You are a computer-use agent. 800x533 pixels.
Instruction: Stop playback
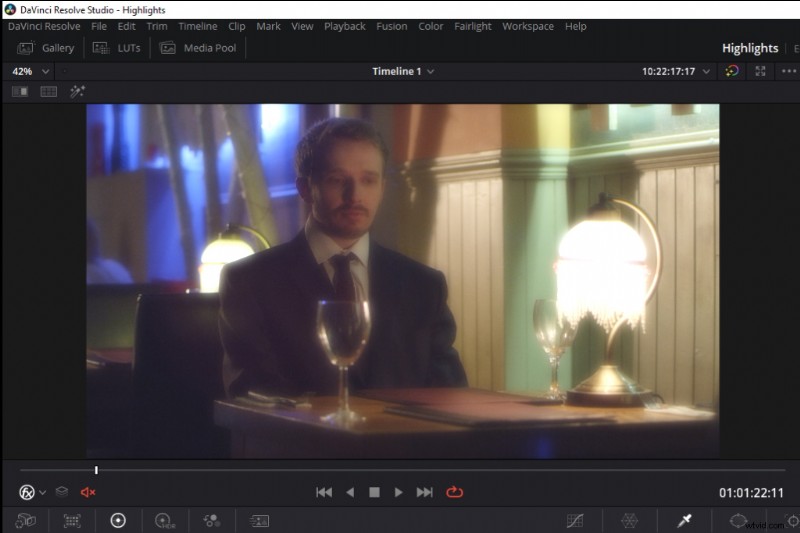point(374,492)
